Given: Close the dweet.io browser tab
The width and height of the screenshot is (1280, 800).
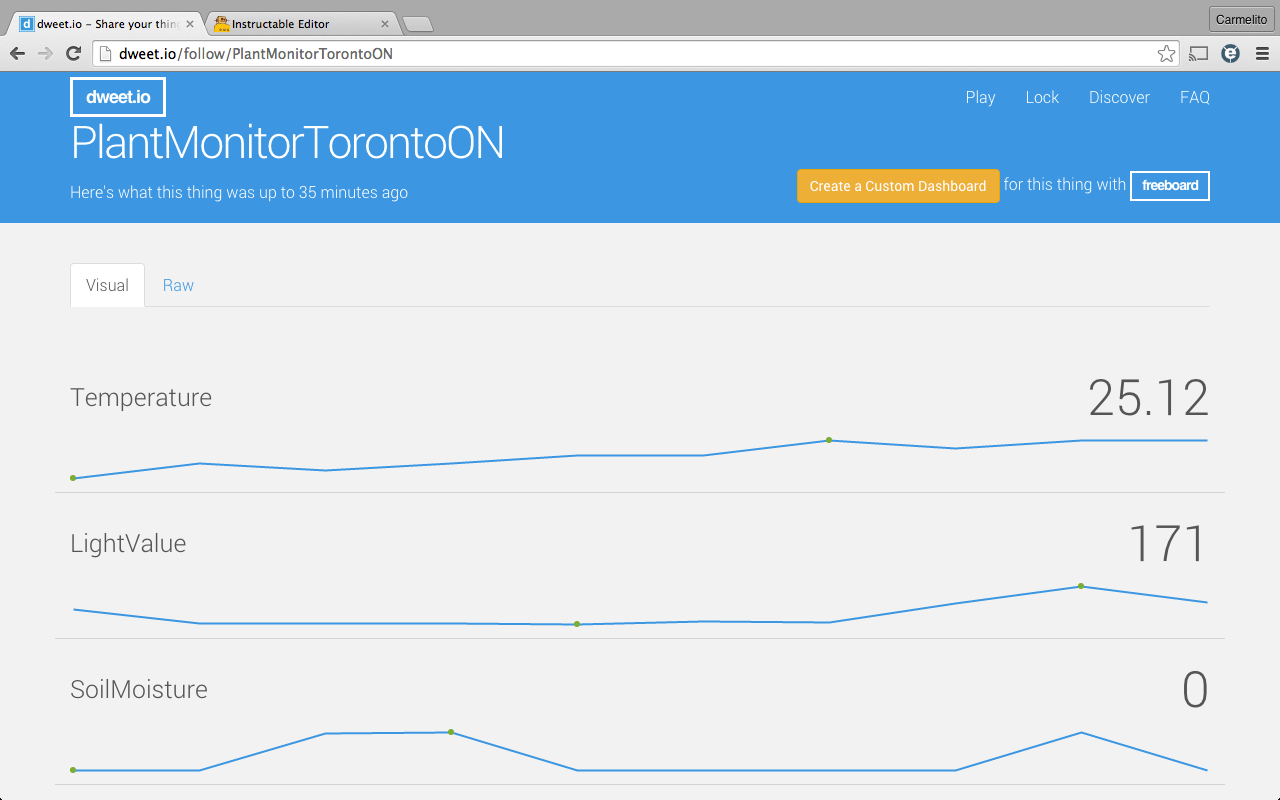Looking at the screenshot, I should (190, 24).
